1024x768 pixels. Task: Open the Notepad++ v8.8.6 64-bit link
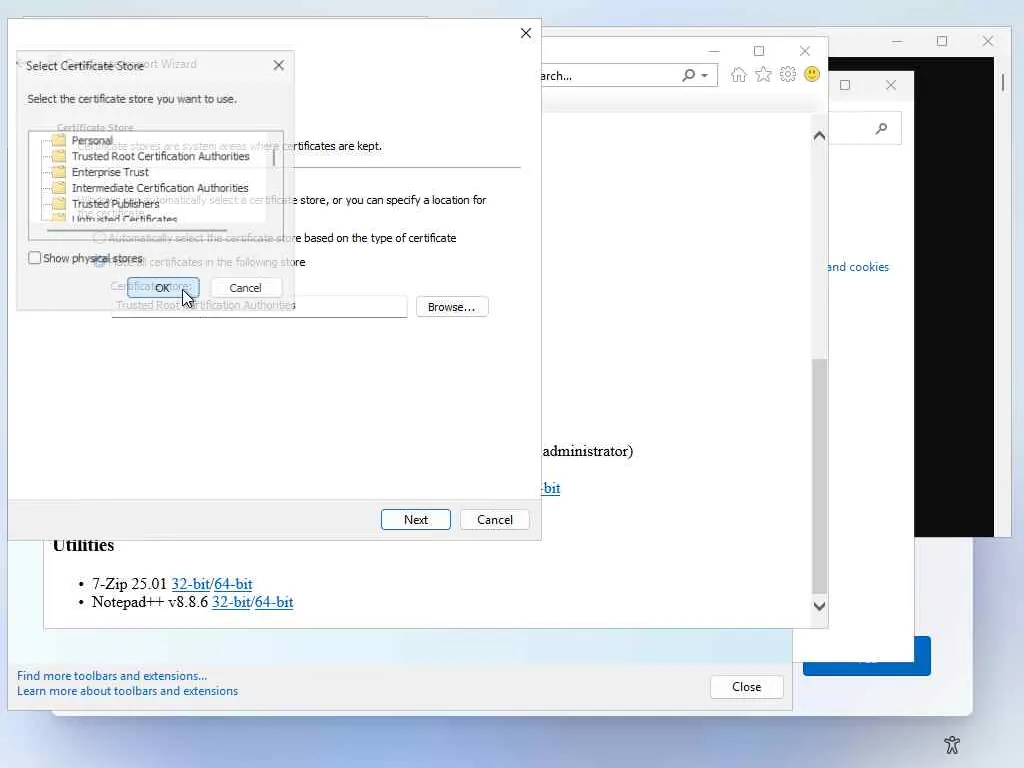click(274, 602)
